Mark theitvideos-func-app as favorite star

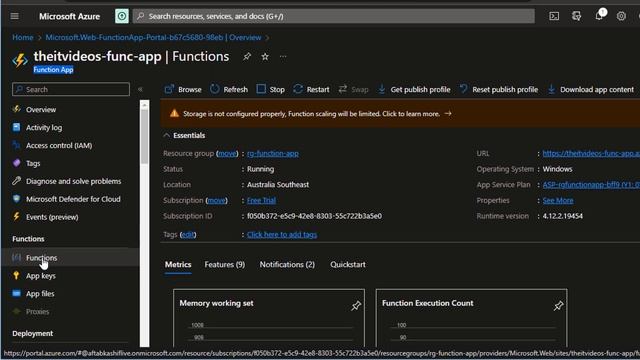click(x=265, y=57)
